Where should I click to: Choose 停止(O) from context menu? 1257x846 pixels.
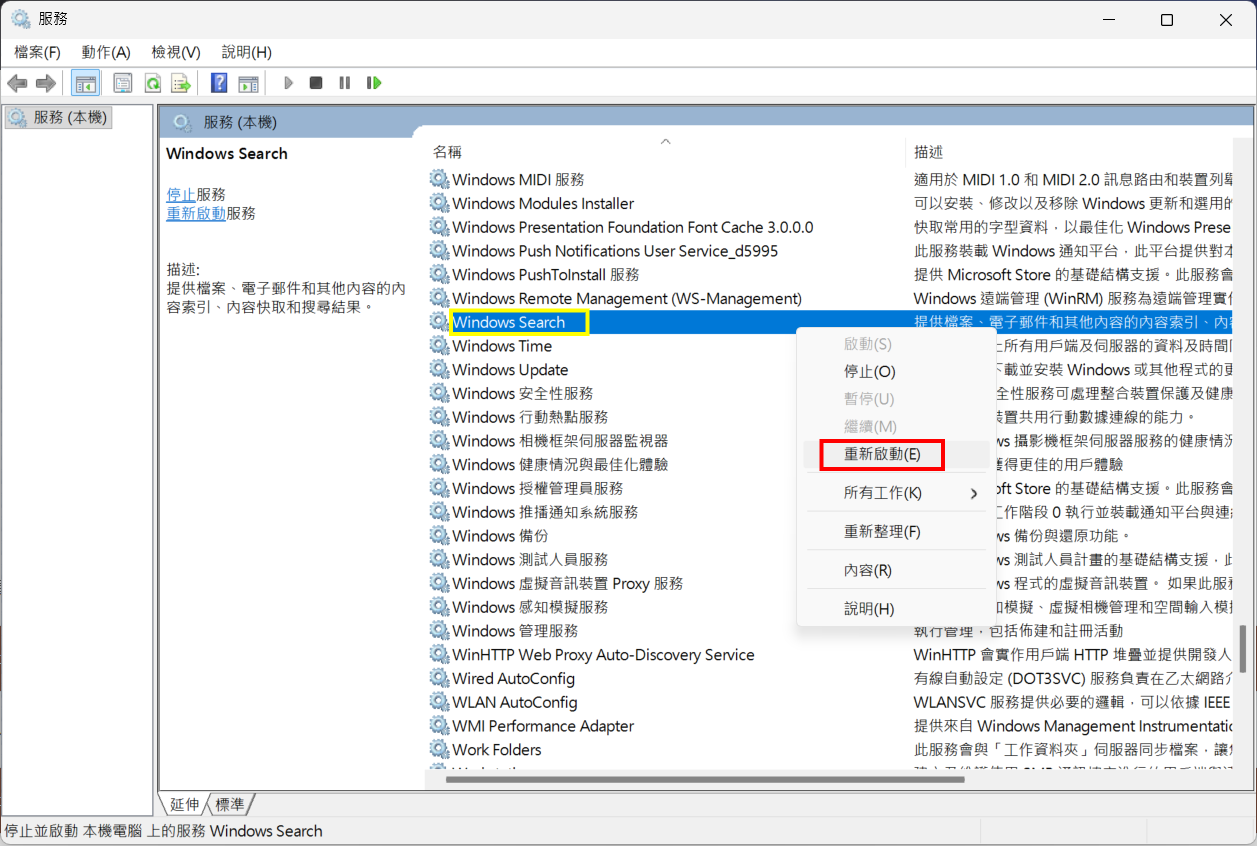(869, 372)
